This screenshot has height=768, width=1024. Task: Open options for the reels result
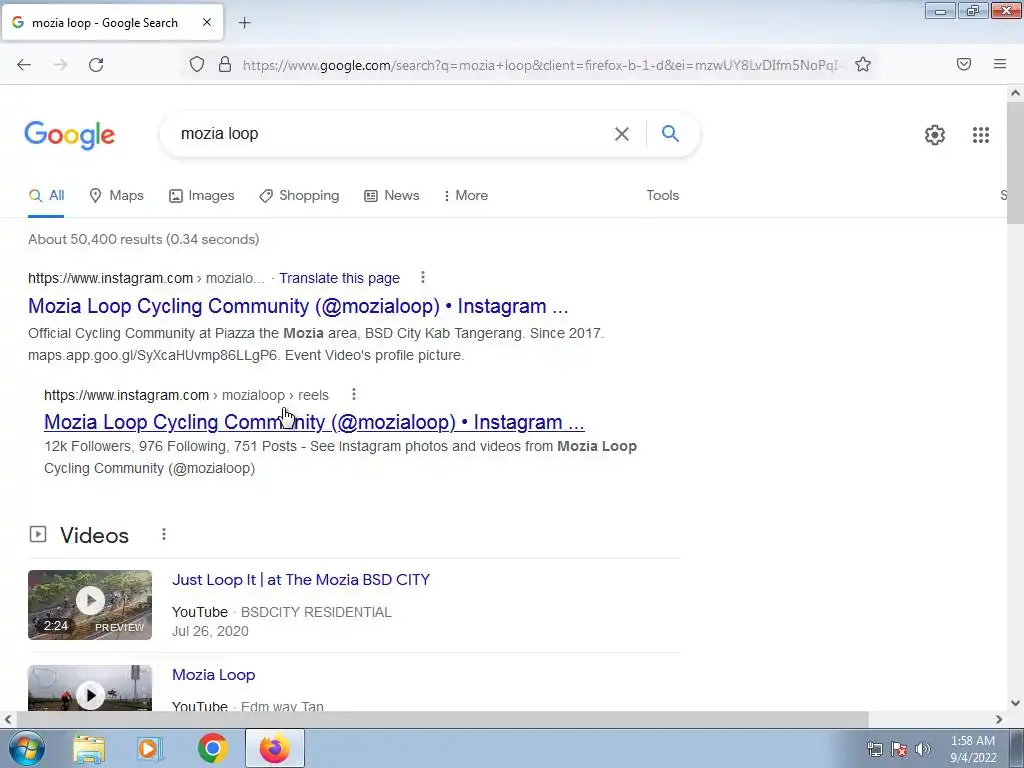(x=353, y=394)
